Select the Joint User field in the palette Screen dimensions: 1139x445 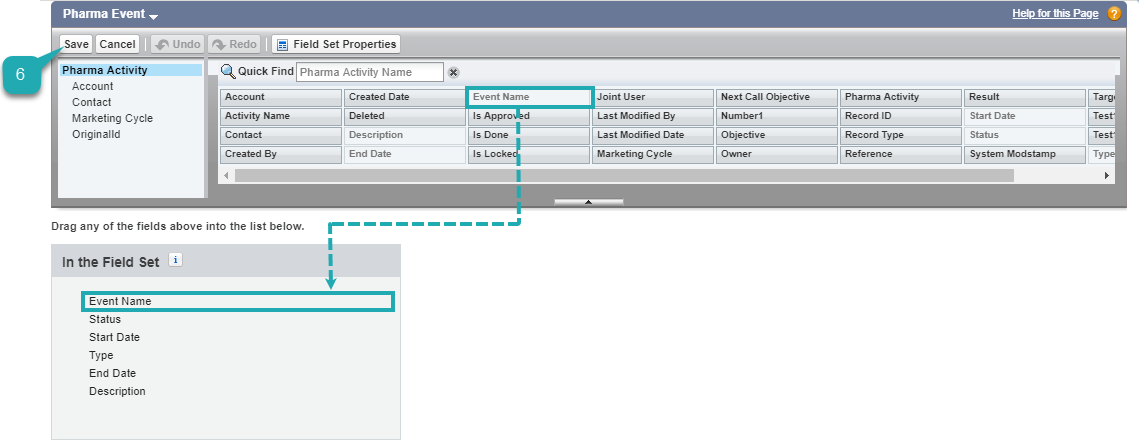[651, 98]
